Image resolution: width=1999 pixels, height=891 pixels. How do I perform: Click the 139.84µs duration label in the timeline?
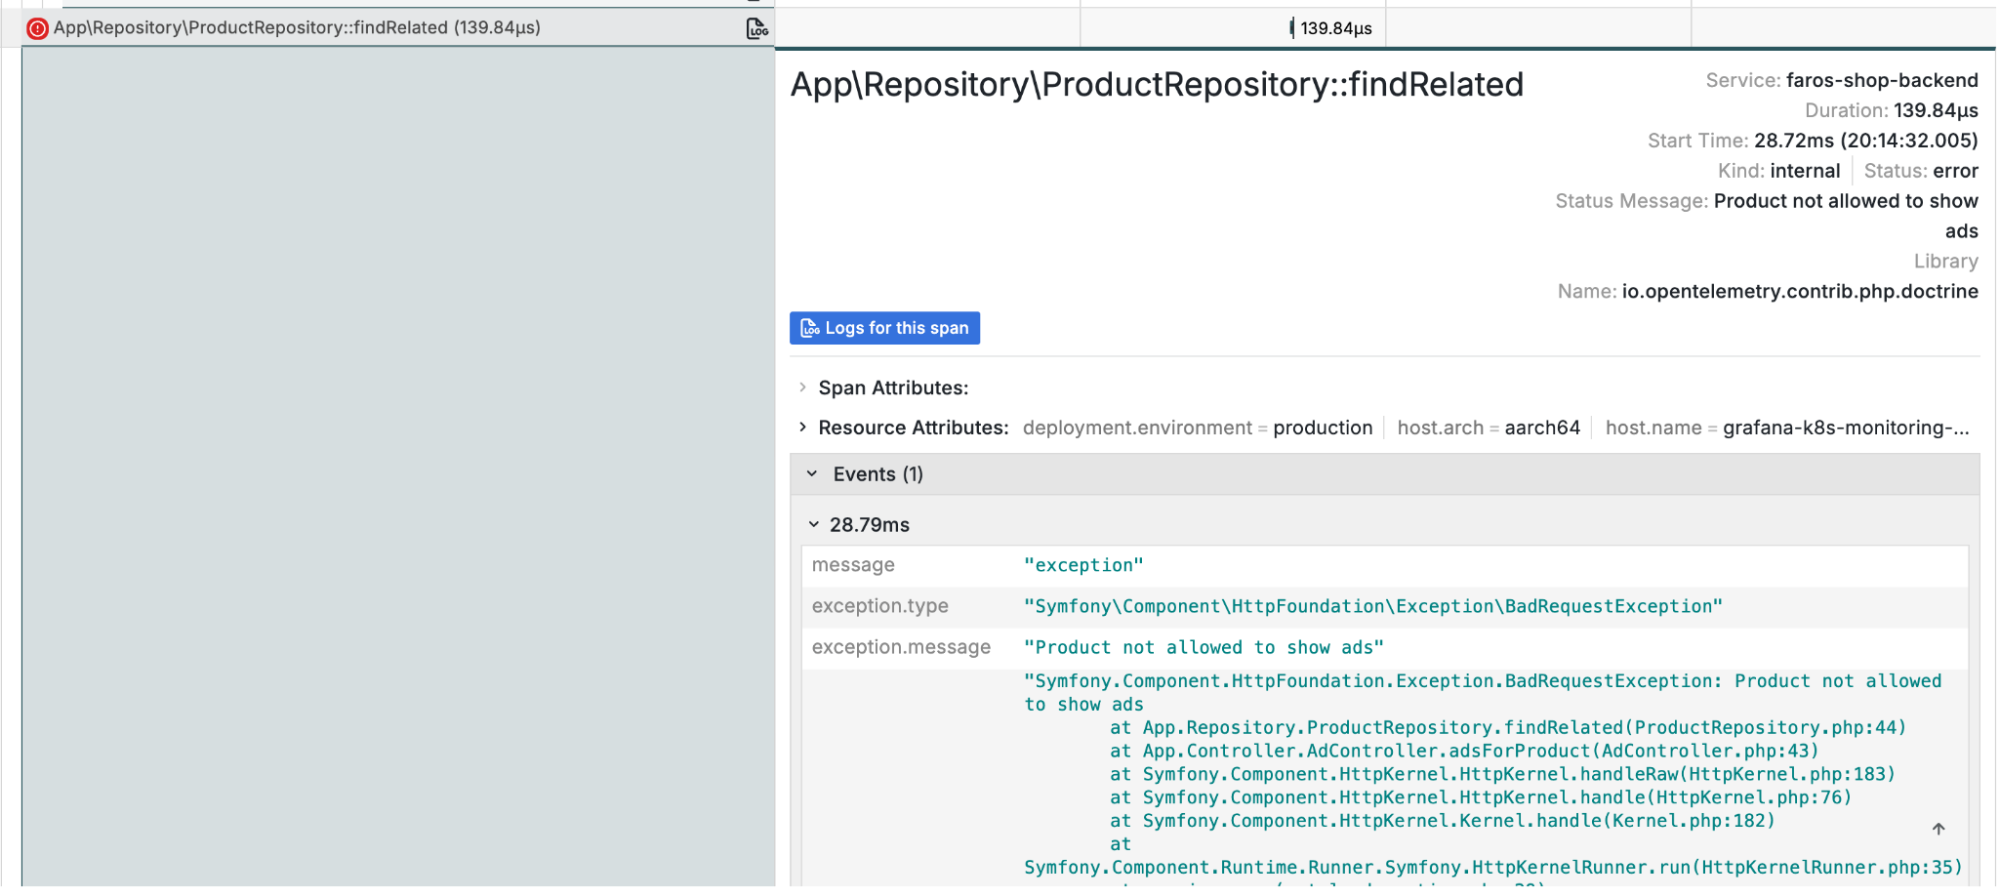coord(1336,28)
